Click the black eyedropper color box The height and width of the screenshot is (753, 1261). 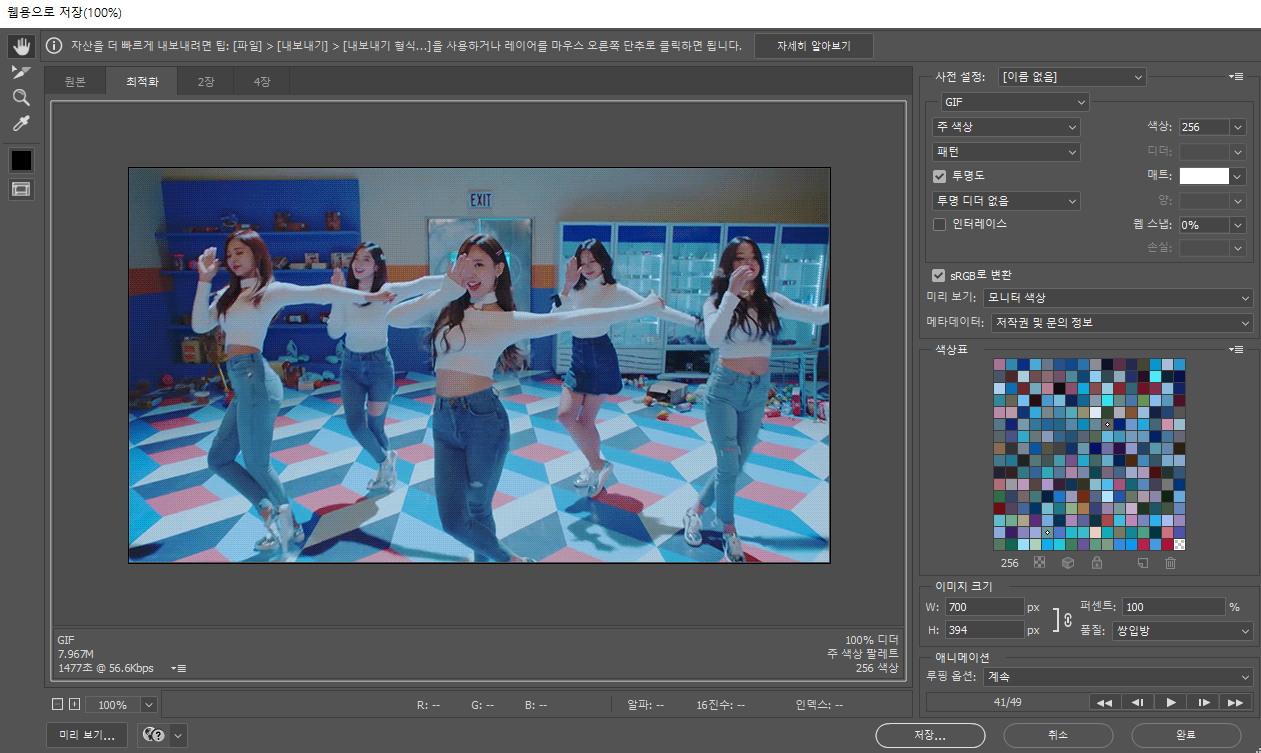tap(21, 160)
